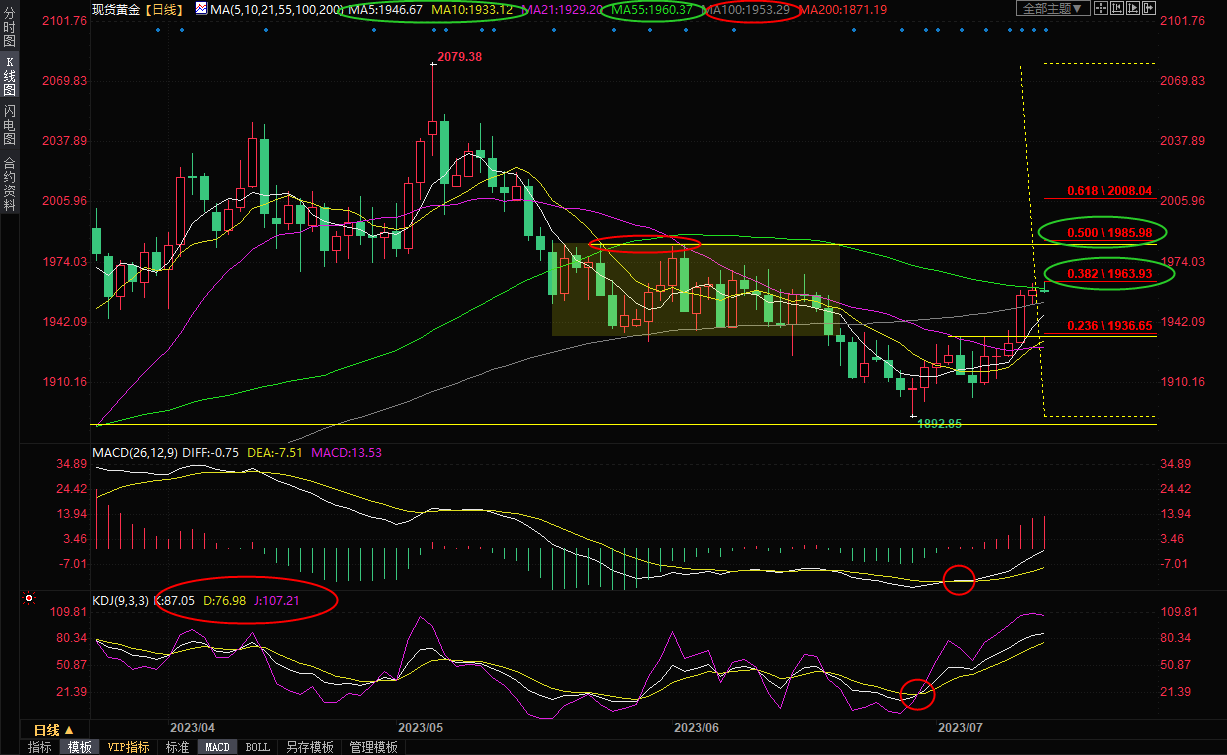Click the first blue event dot at top left
The height and width of the screenshot is (755, 1227).
[x=159, y=29]
